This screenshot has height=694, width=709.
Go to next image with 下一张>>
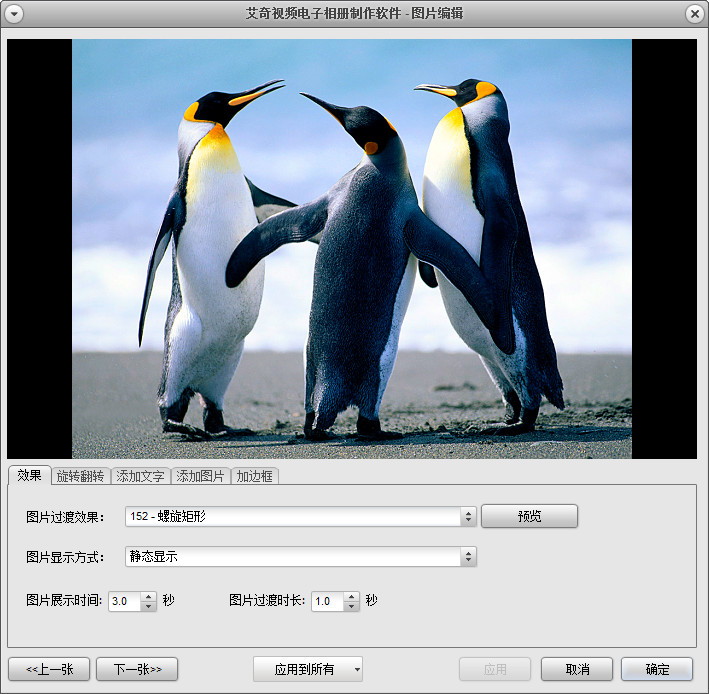[137, 669]
